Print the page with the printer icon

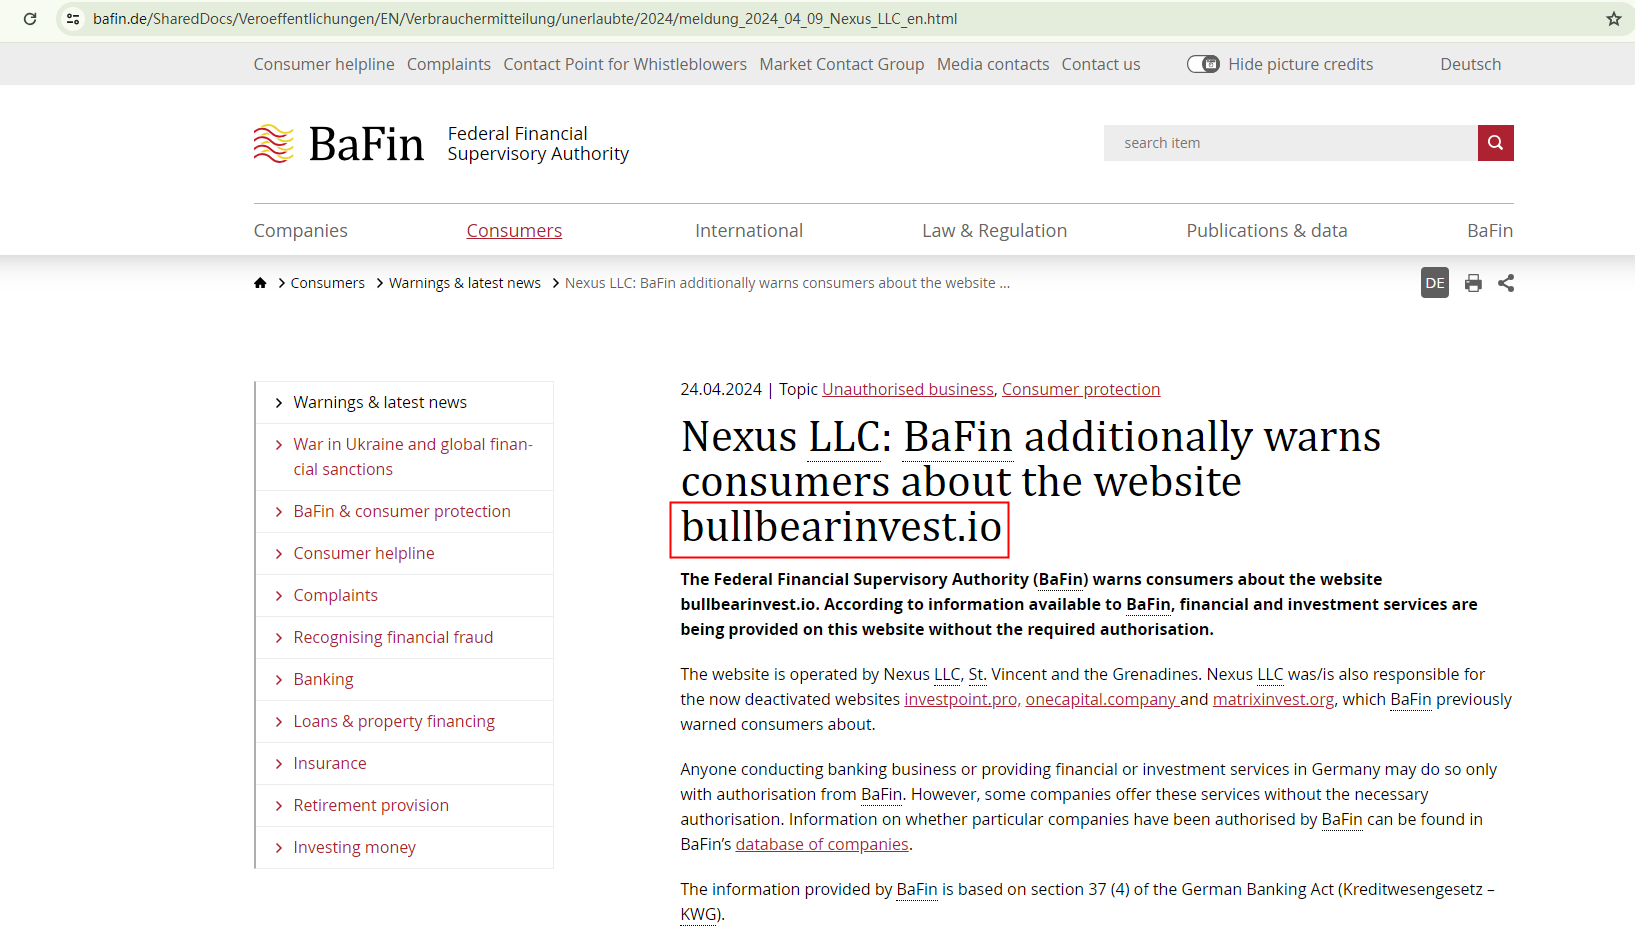tap(1473, 283)
